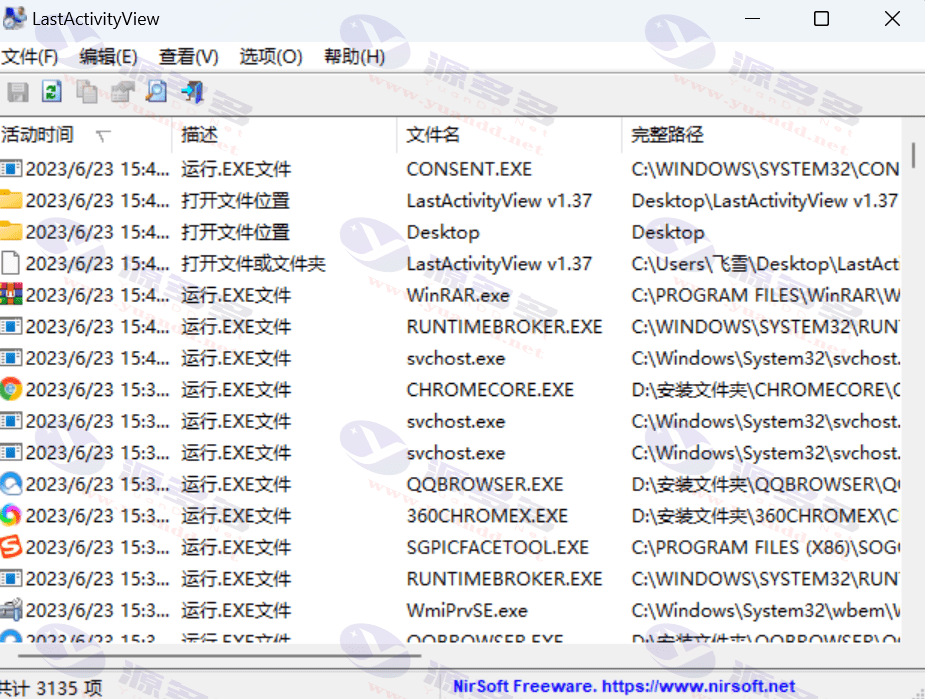Click the vertical scrollbar thumb
This screenshot has height=699, width=925.
[x=913, y=155]
